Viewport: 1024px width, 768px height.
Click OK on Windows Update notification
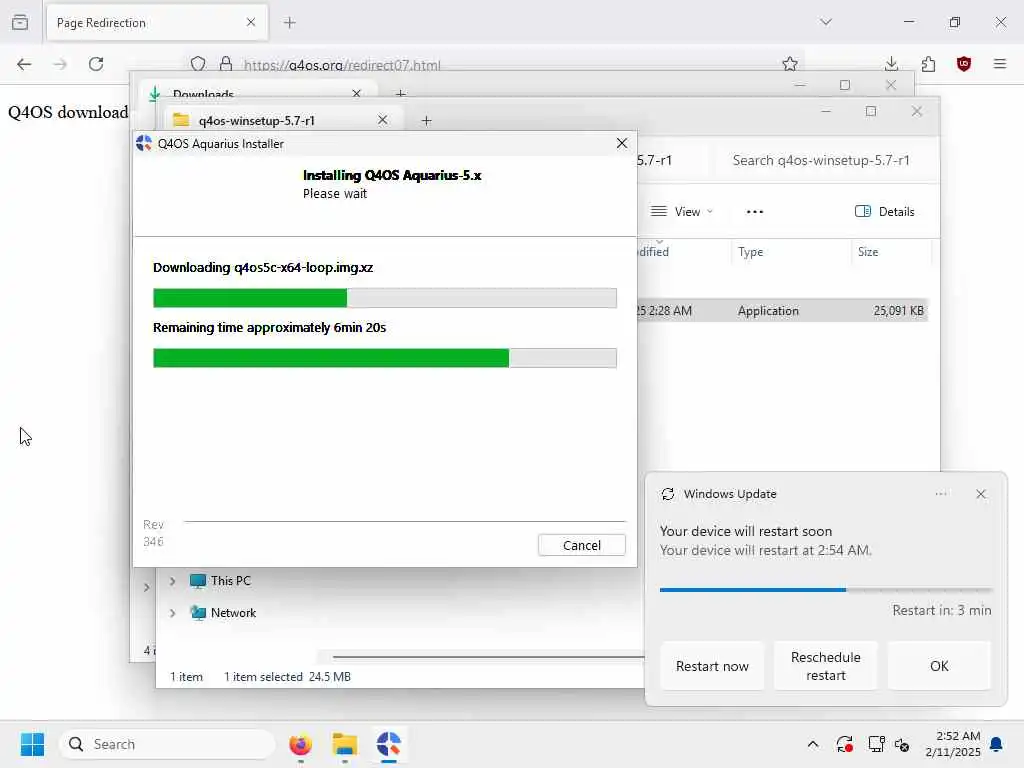pos(939,666)
